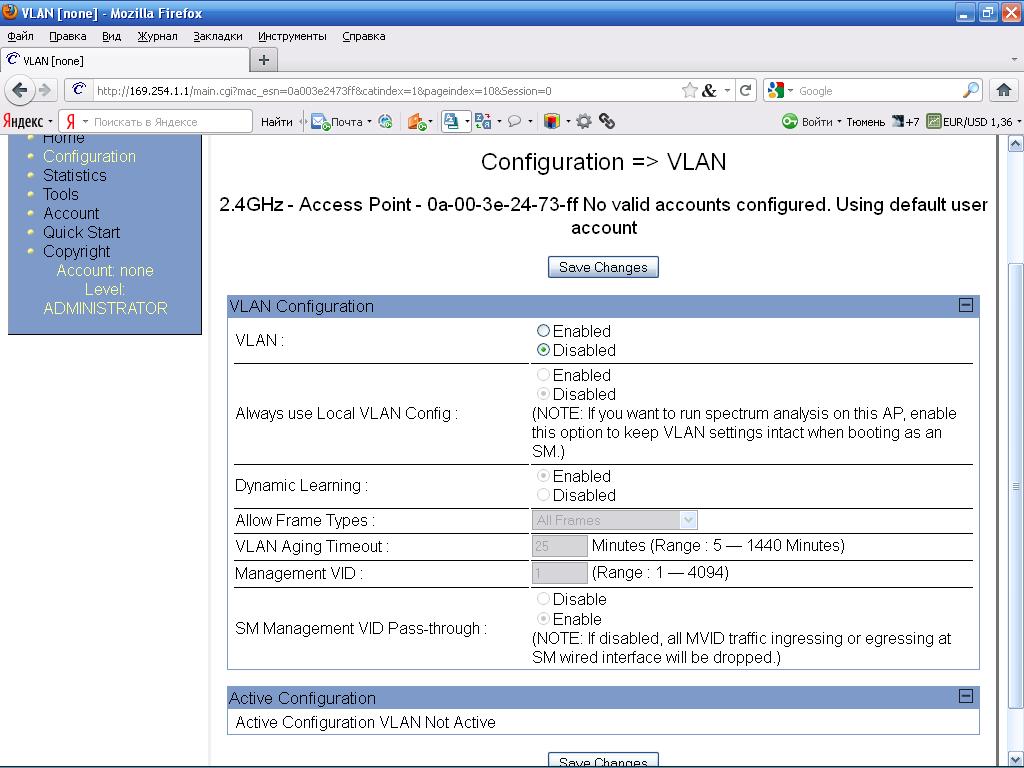Click the VLAN Aging Timeout field
Viewport: 1024px width, 768px height.
[x=559, y=546]
